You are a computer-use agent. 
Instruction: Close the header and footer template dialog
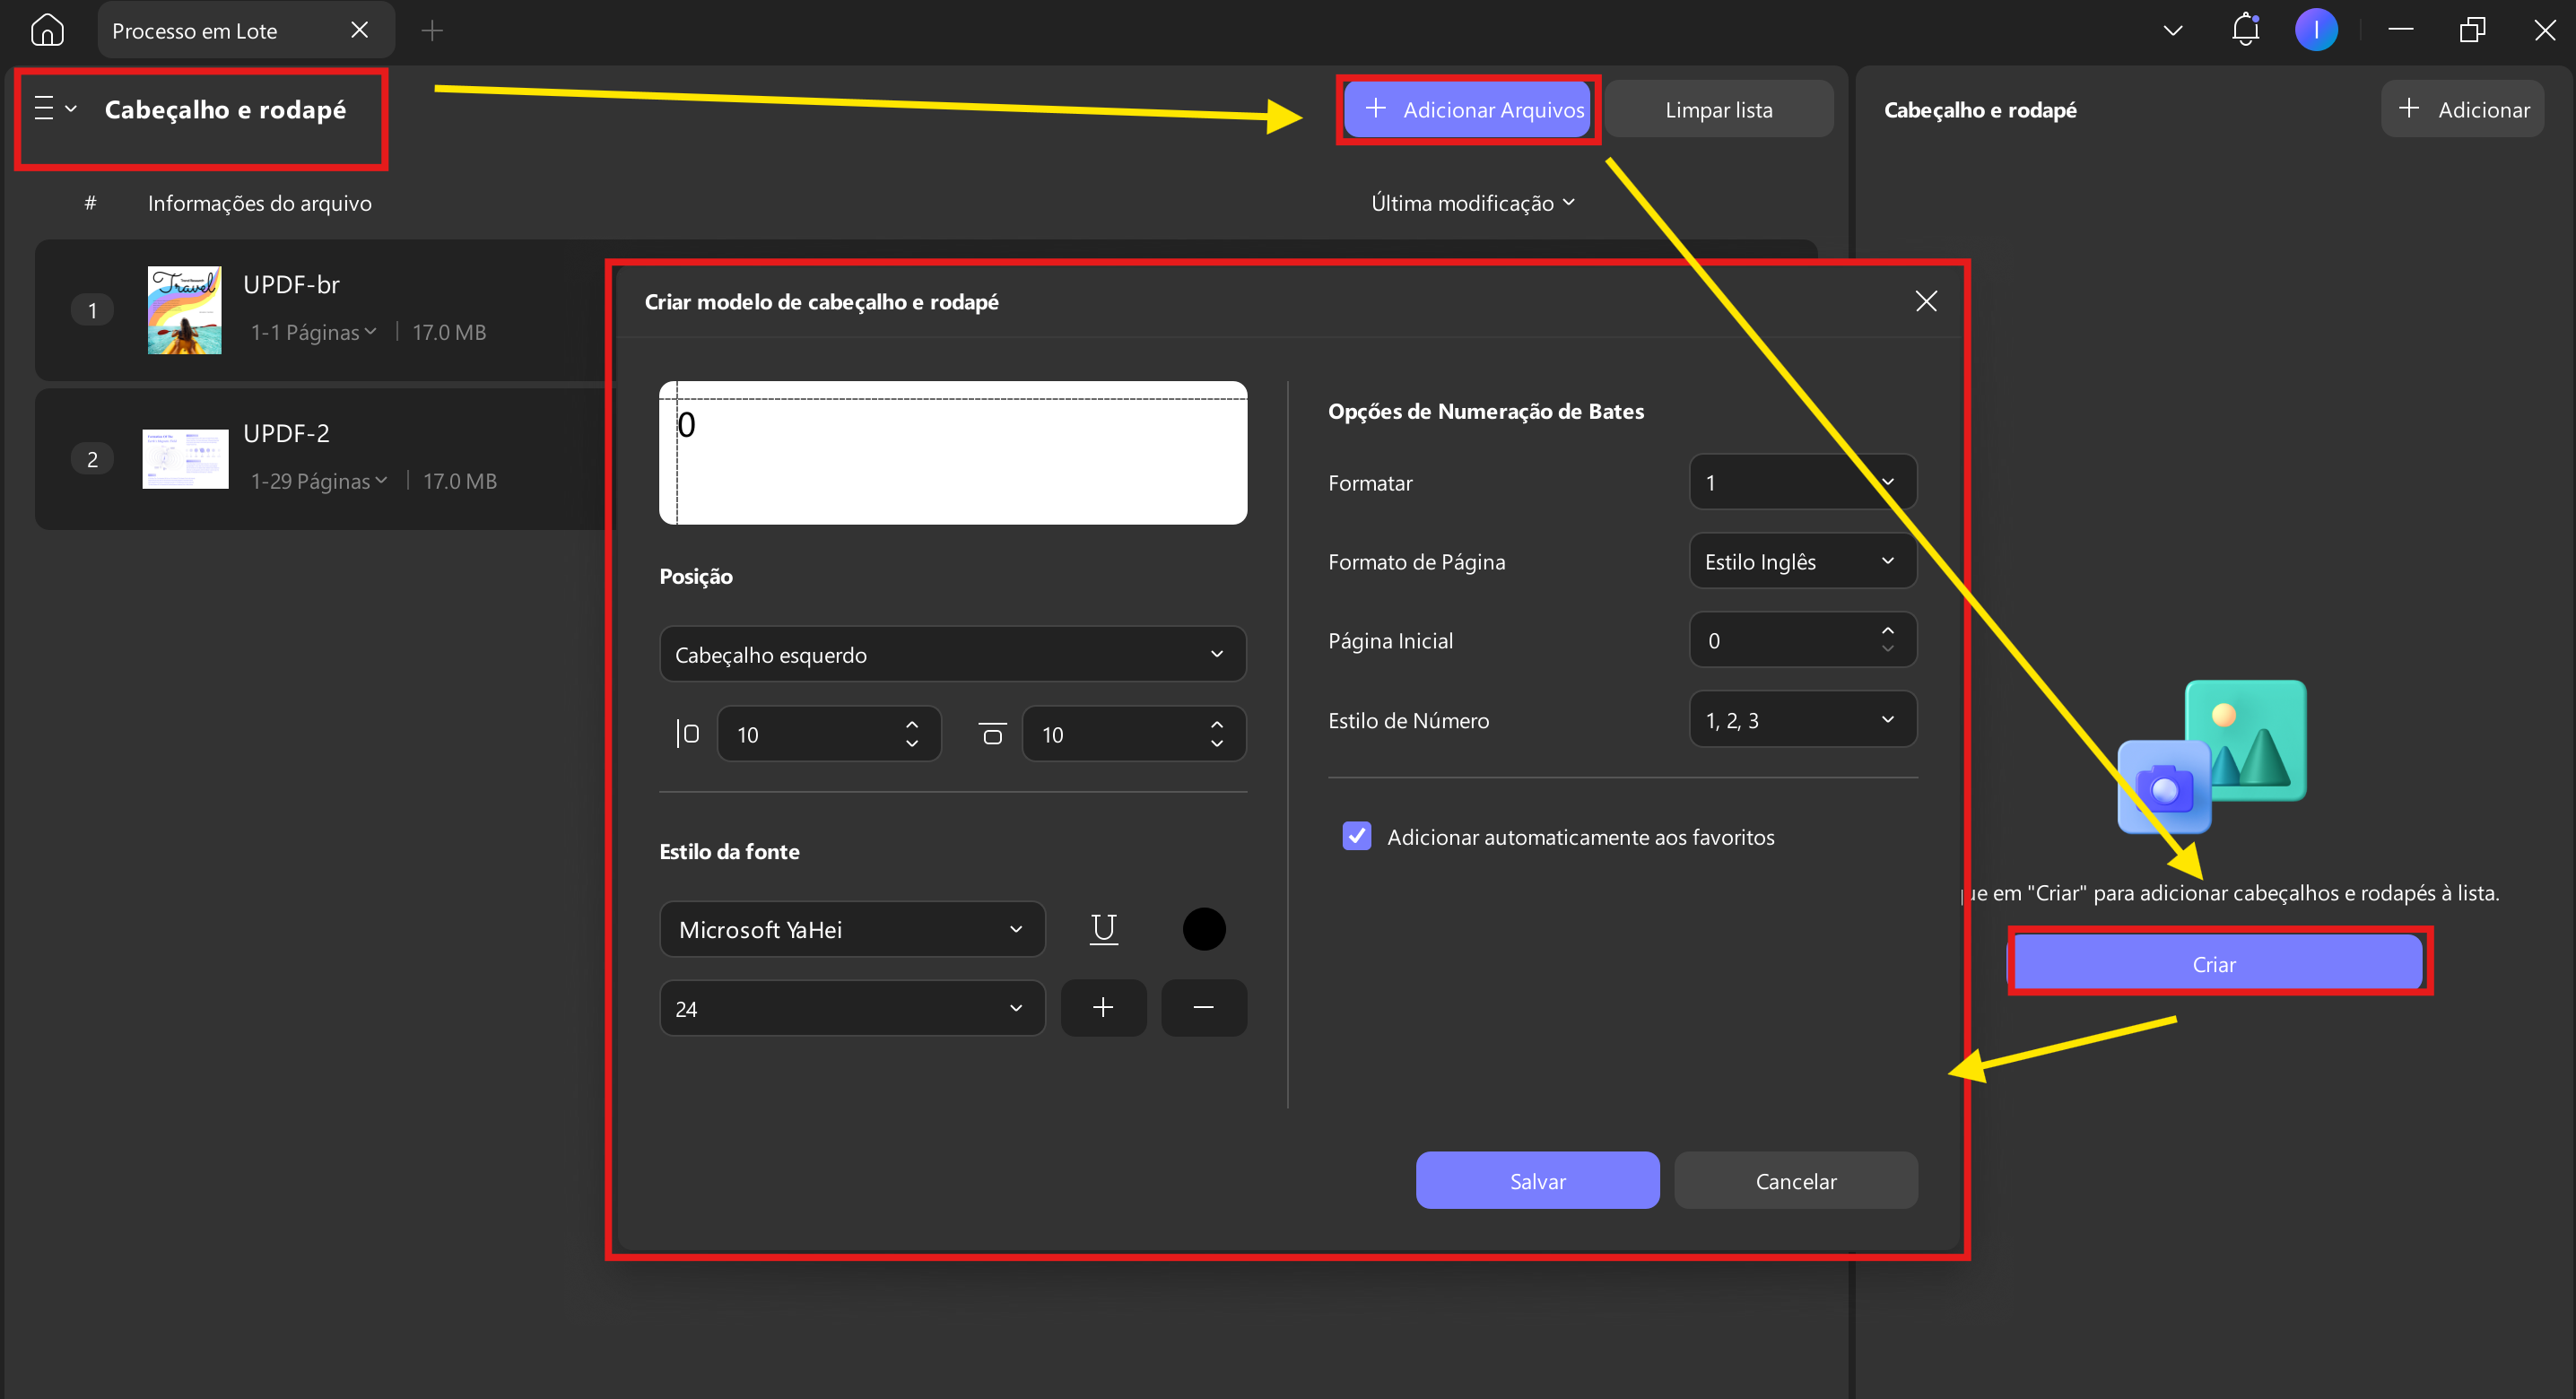tap(1926, 301)
